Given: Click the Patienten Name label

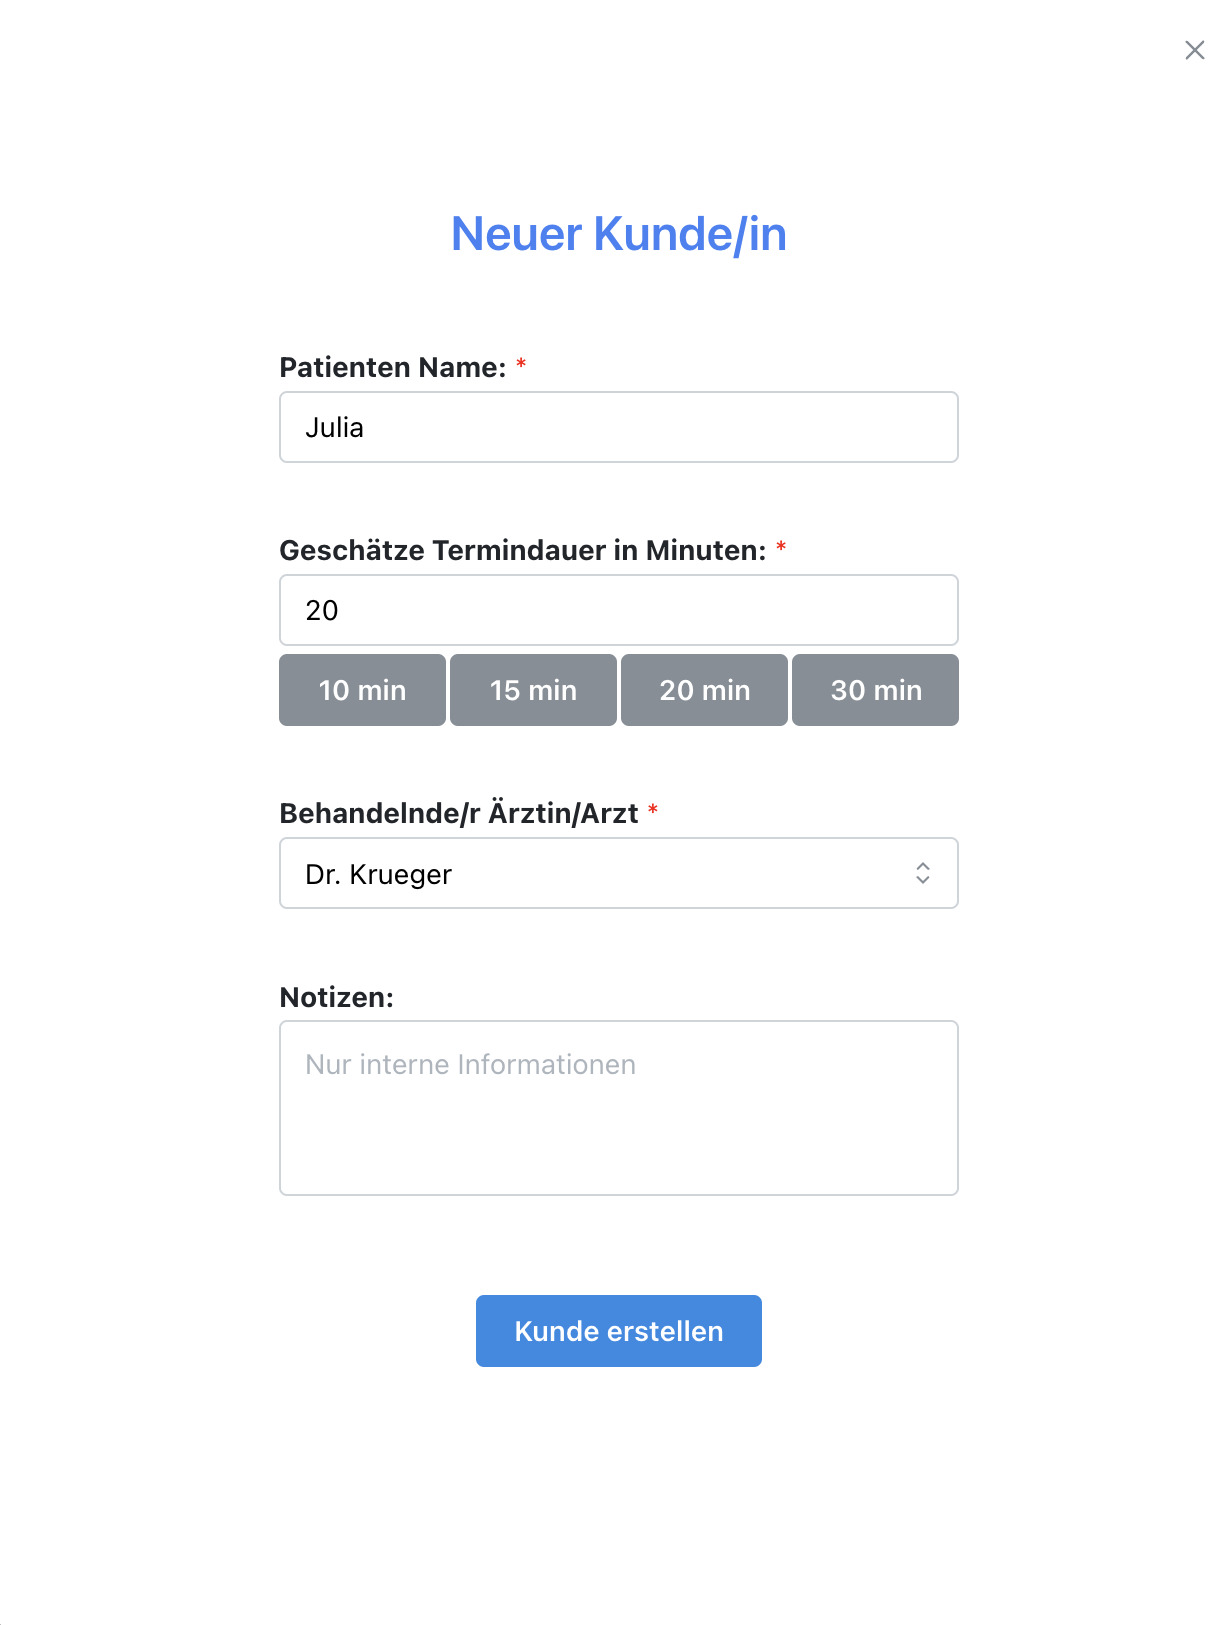Looking at the screenshot, I should pos(393,368).
